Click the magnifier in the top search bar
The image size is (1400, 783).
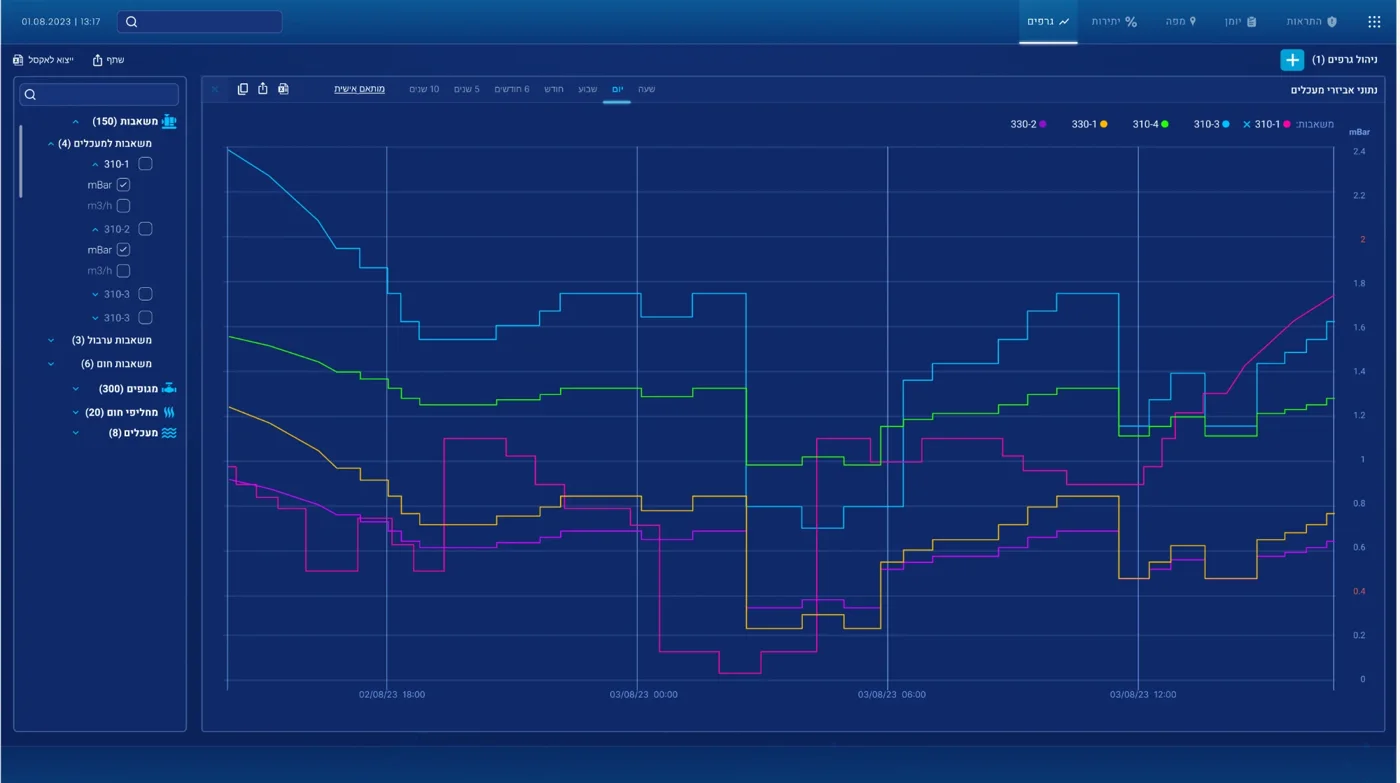132,22
